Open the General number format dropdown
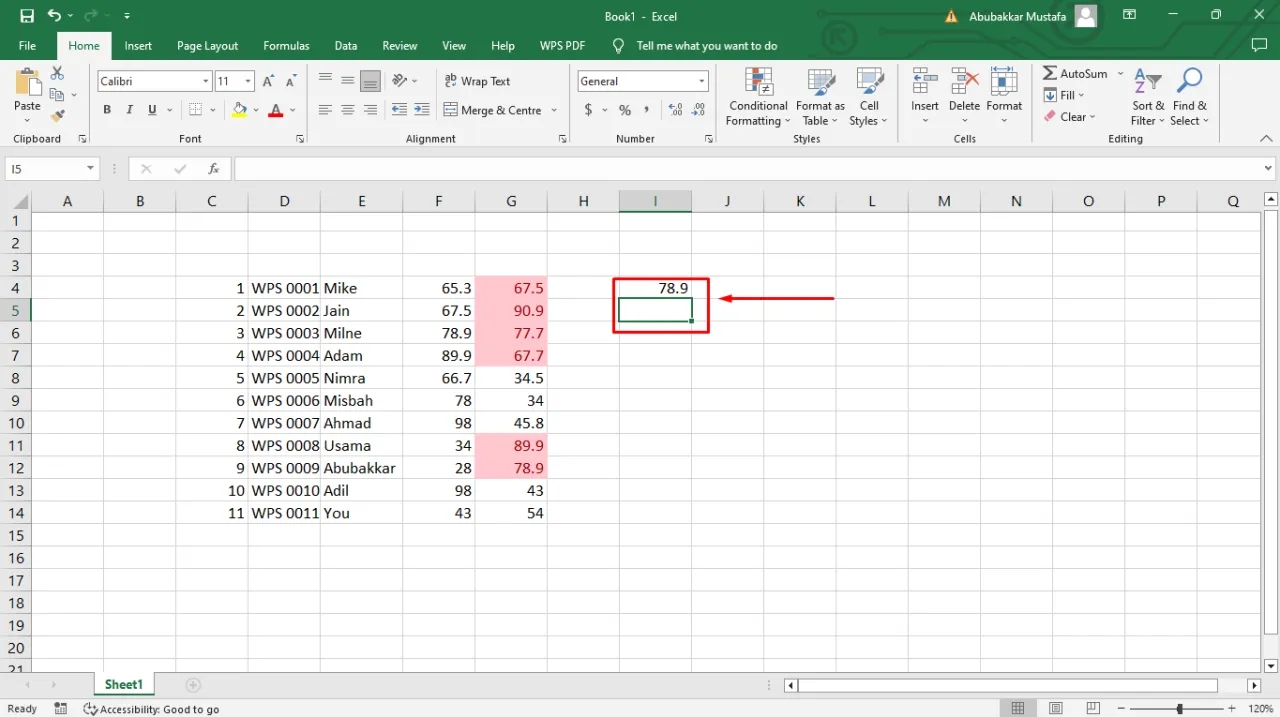This screenshot has width=1280, height=717. tap(702, 82)
